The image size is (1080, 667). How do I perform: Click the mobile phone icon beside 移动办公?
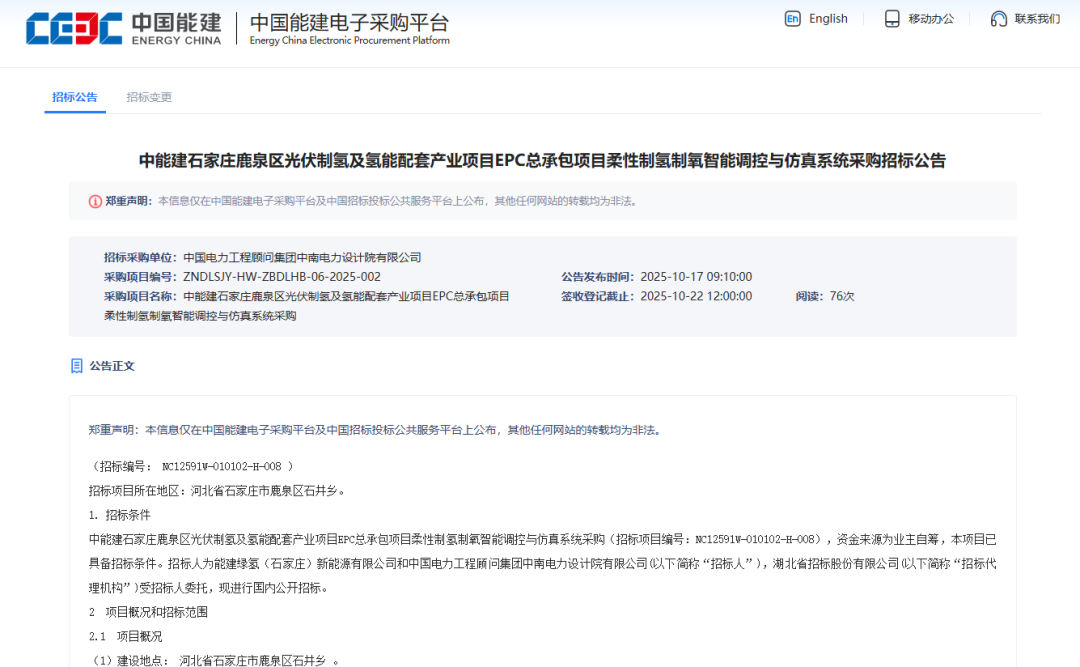891,18
